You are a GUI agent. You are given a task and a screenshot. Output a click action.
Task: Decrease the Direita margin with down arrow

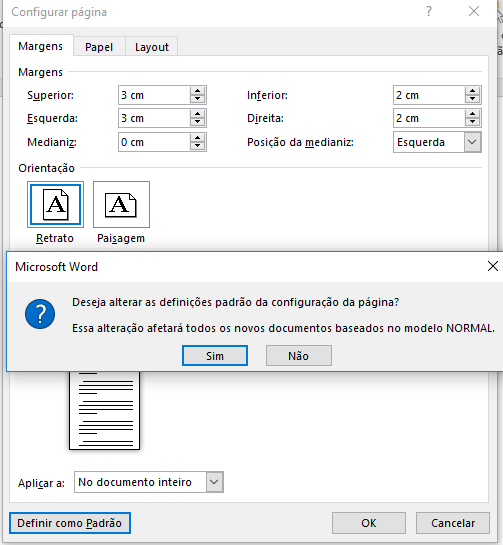[472, 122]
